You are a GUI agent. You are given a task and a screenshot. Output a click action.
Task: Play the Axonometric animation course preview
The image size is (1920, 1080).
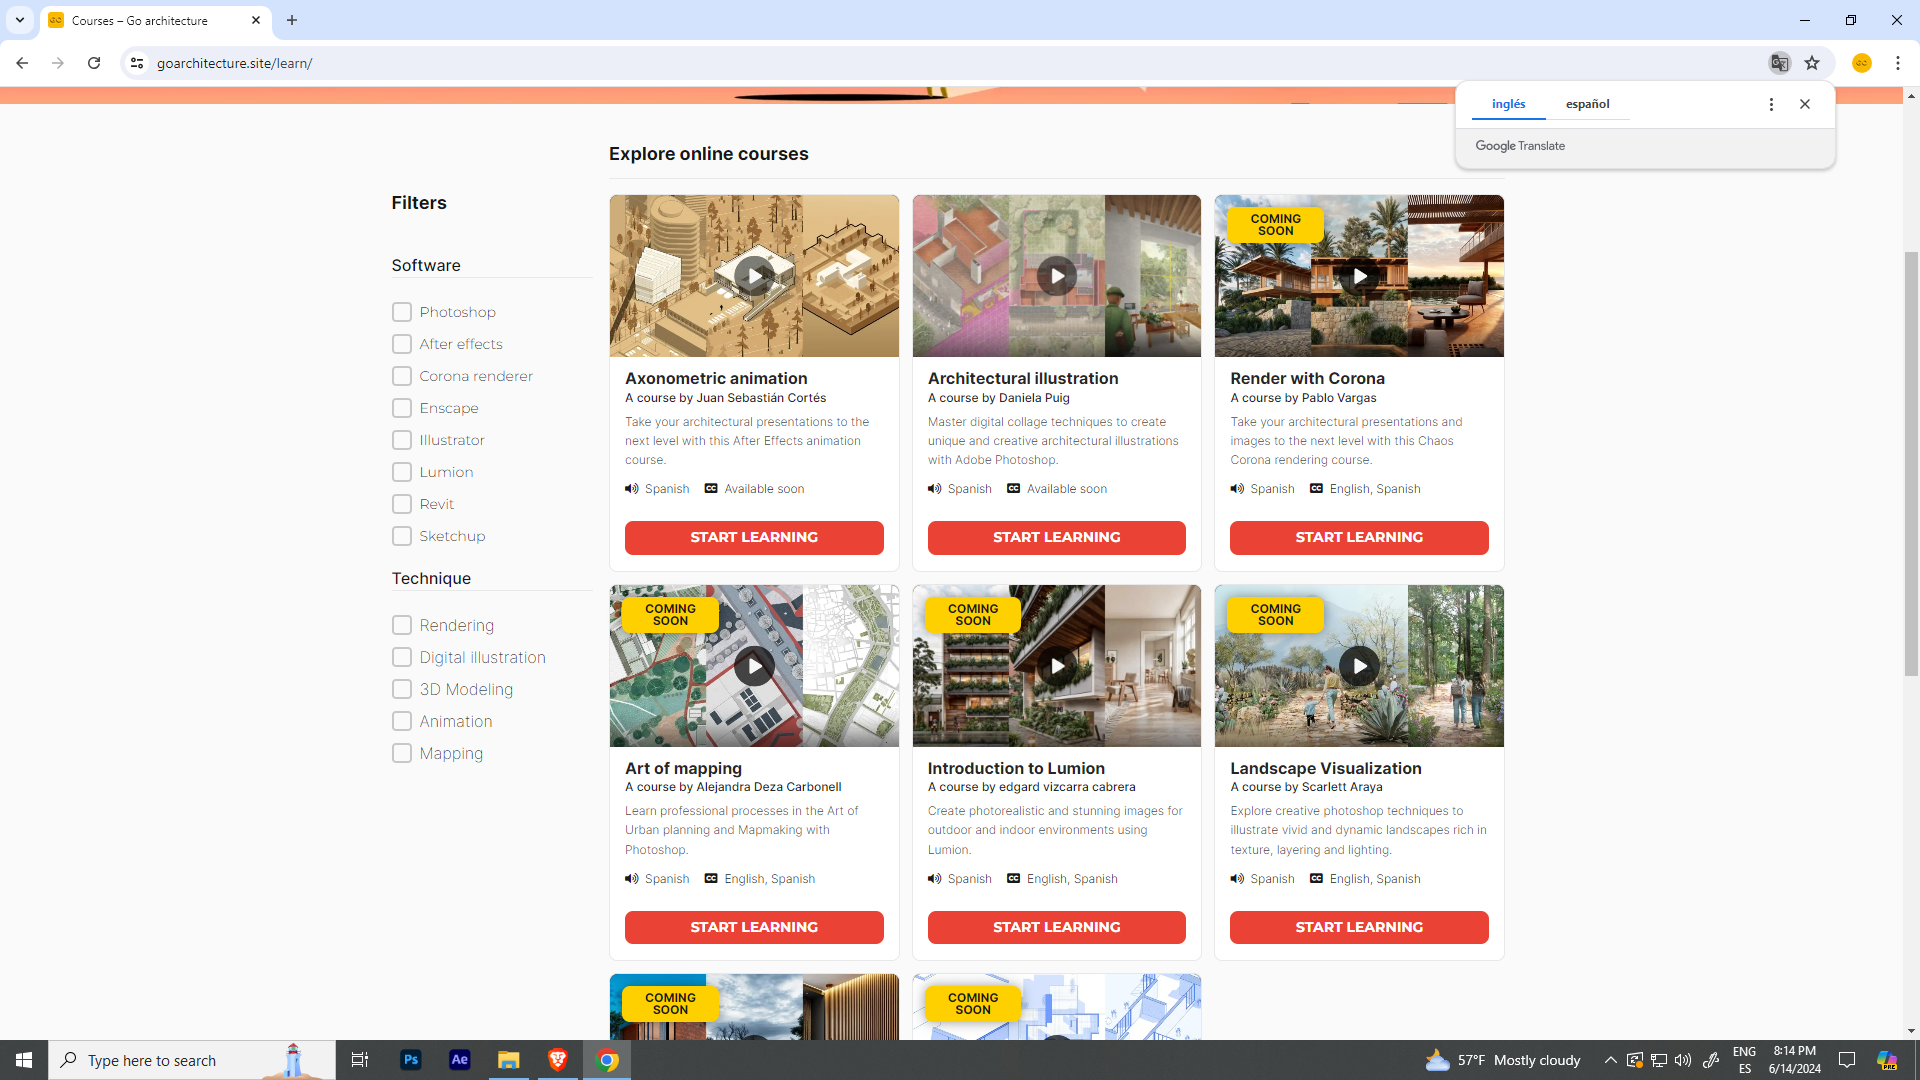pyautogui.click(x=754, y=276)
